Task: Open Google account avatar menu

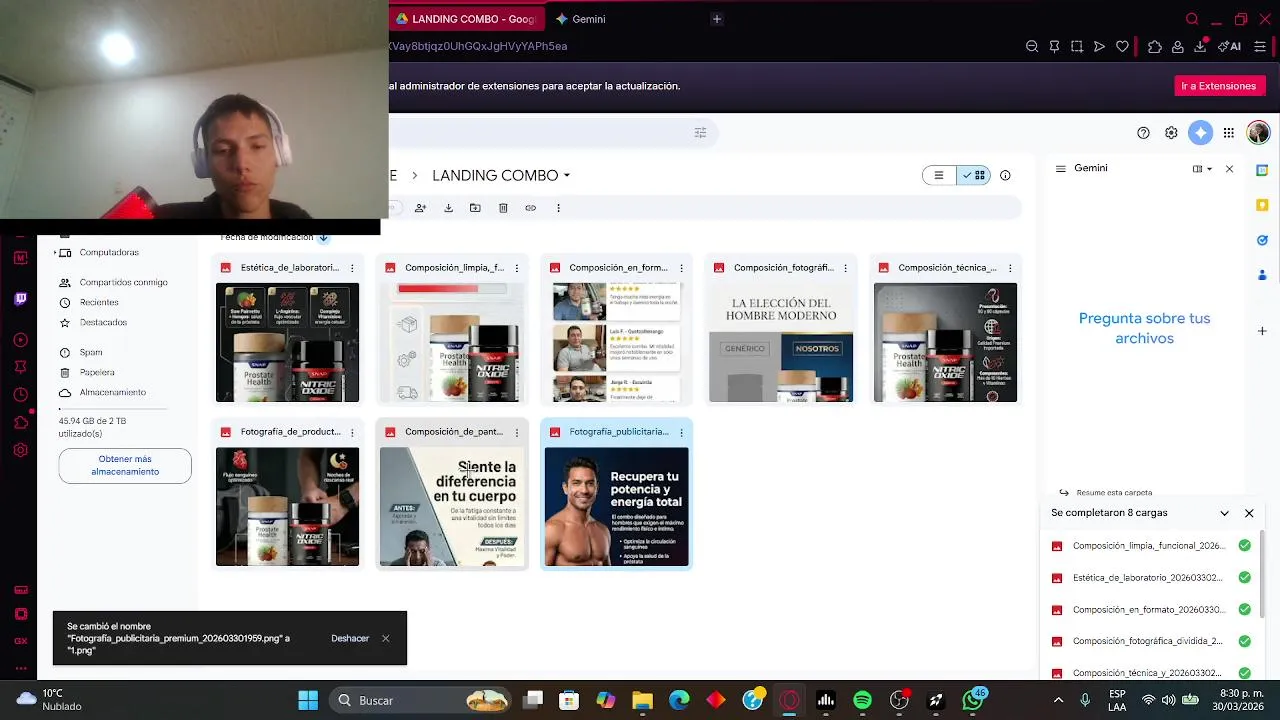Action: pos(1258,133)
